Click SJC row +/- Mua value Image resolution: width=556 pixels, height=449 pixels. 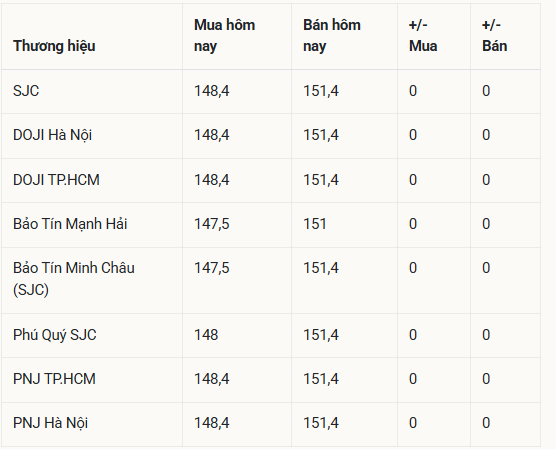(x=413, y=91)
